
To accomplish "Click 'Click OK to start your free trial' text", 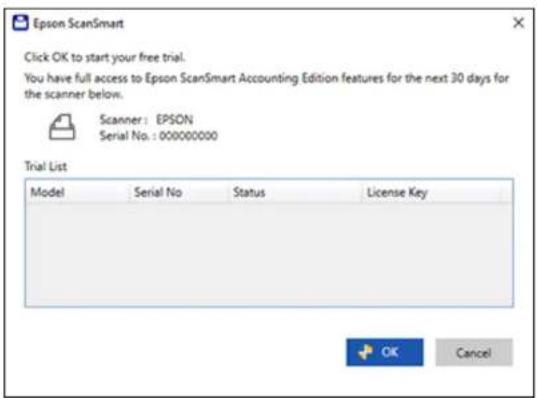I will coord(104,57).
